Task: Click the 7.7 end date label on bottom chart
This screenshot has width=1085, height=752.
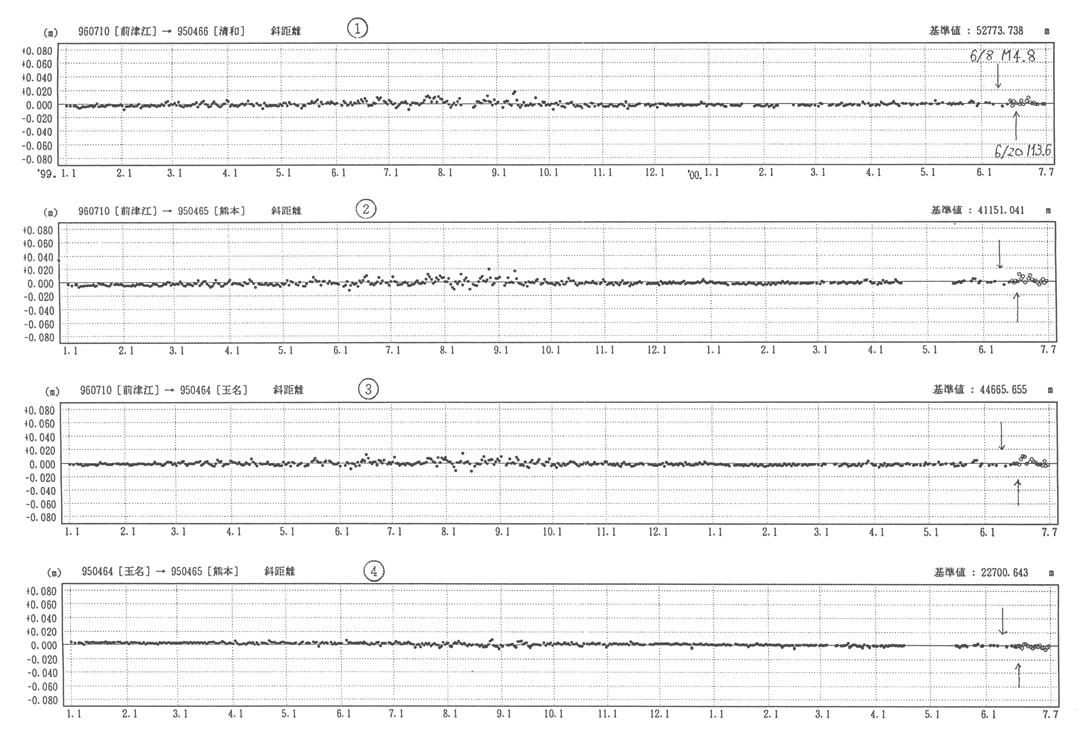Action: tap(1049, 716)
